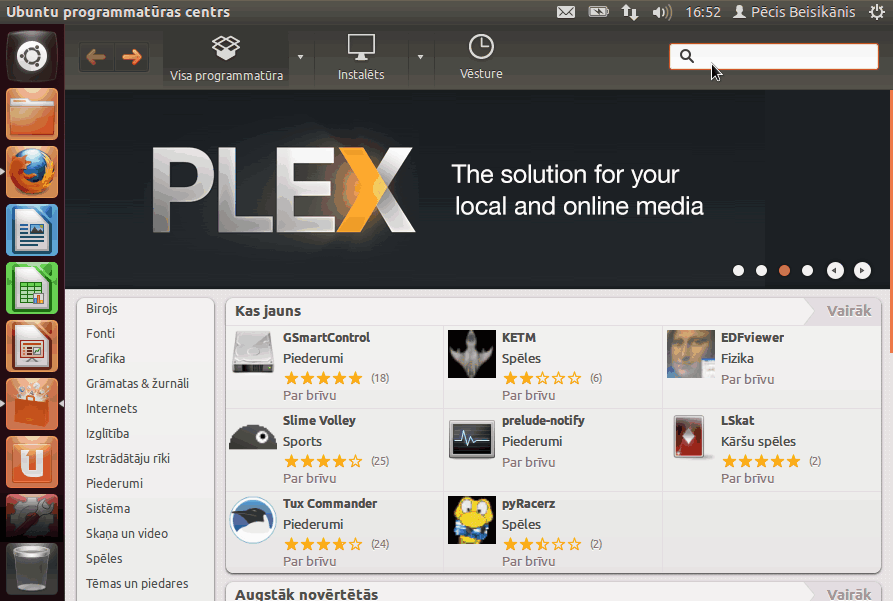
Task: Open network indicator menu
Action: (630, 12)
